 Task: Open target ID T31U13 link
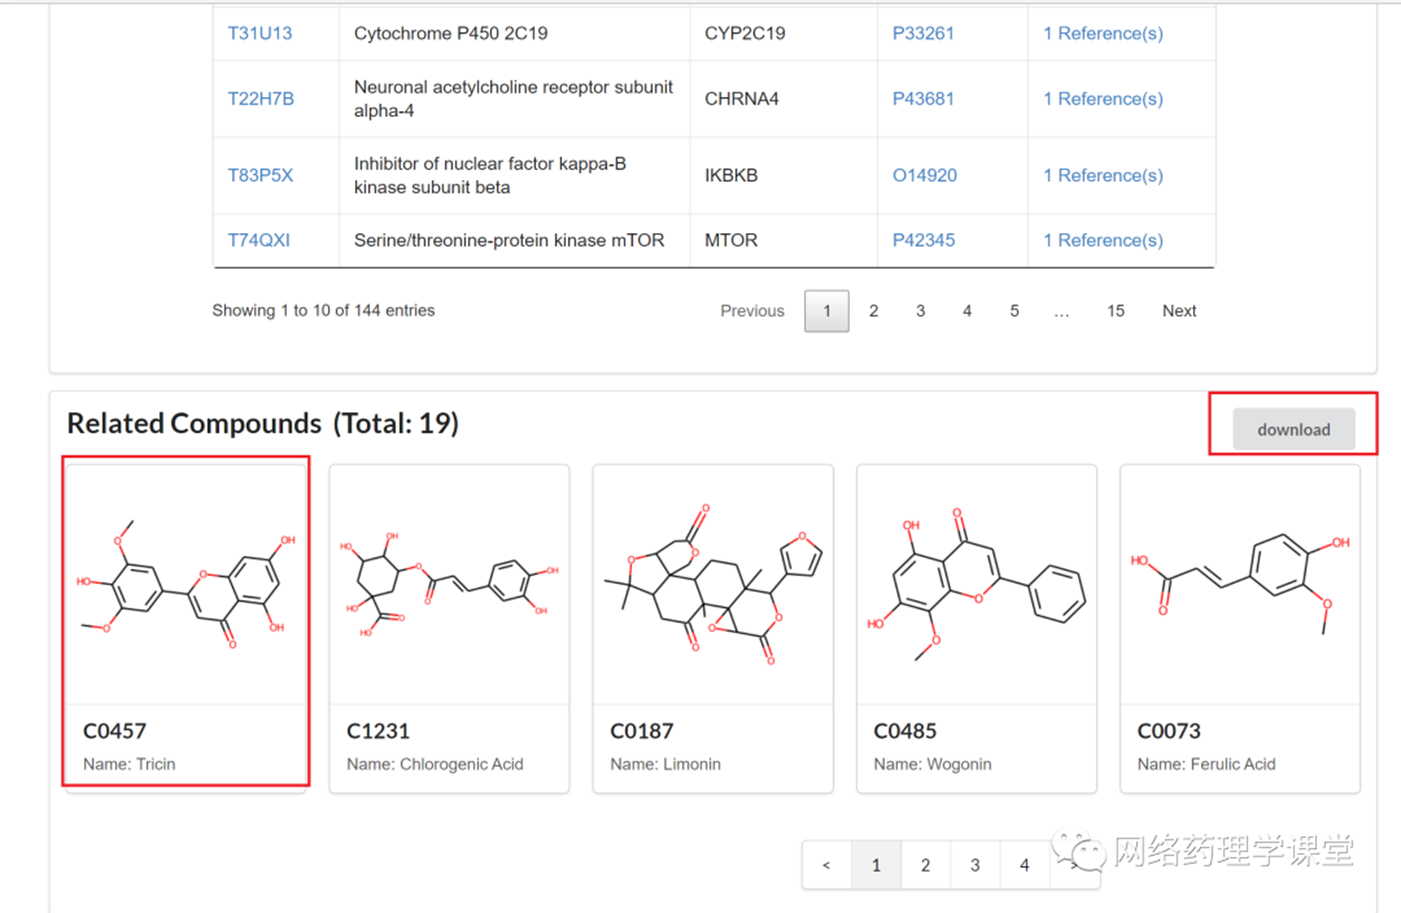(260, 33)
